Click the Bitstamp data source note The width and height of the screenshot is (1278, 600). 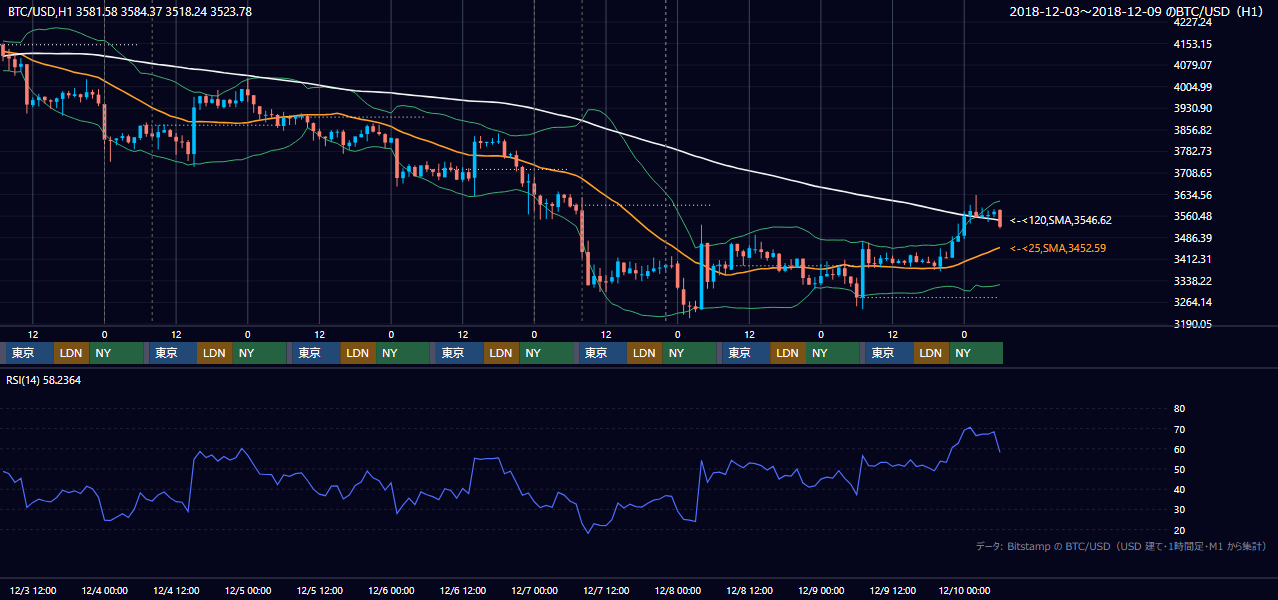click(x=1121, y=546)
